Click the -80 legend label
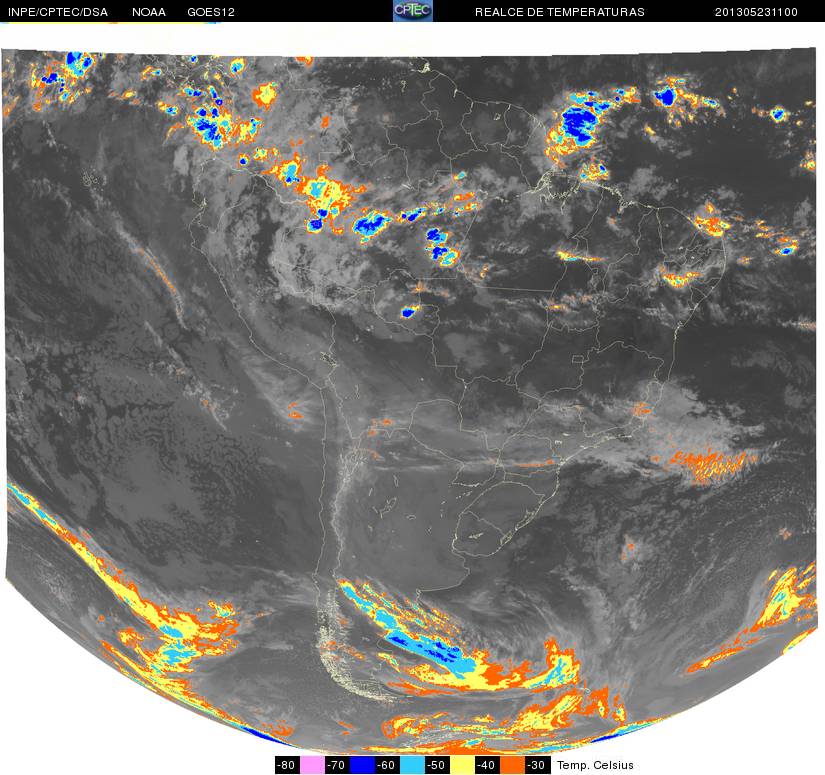The height and width of the screenshot is (775, 825). tap(287, 765)
